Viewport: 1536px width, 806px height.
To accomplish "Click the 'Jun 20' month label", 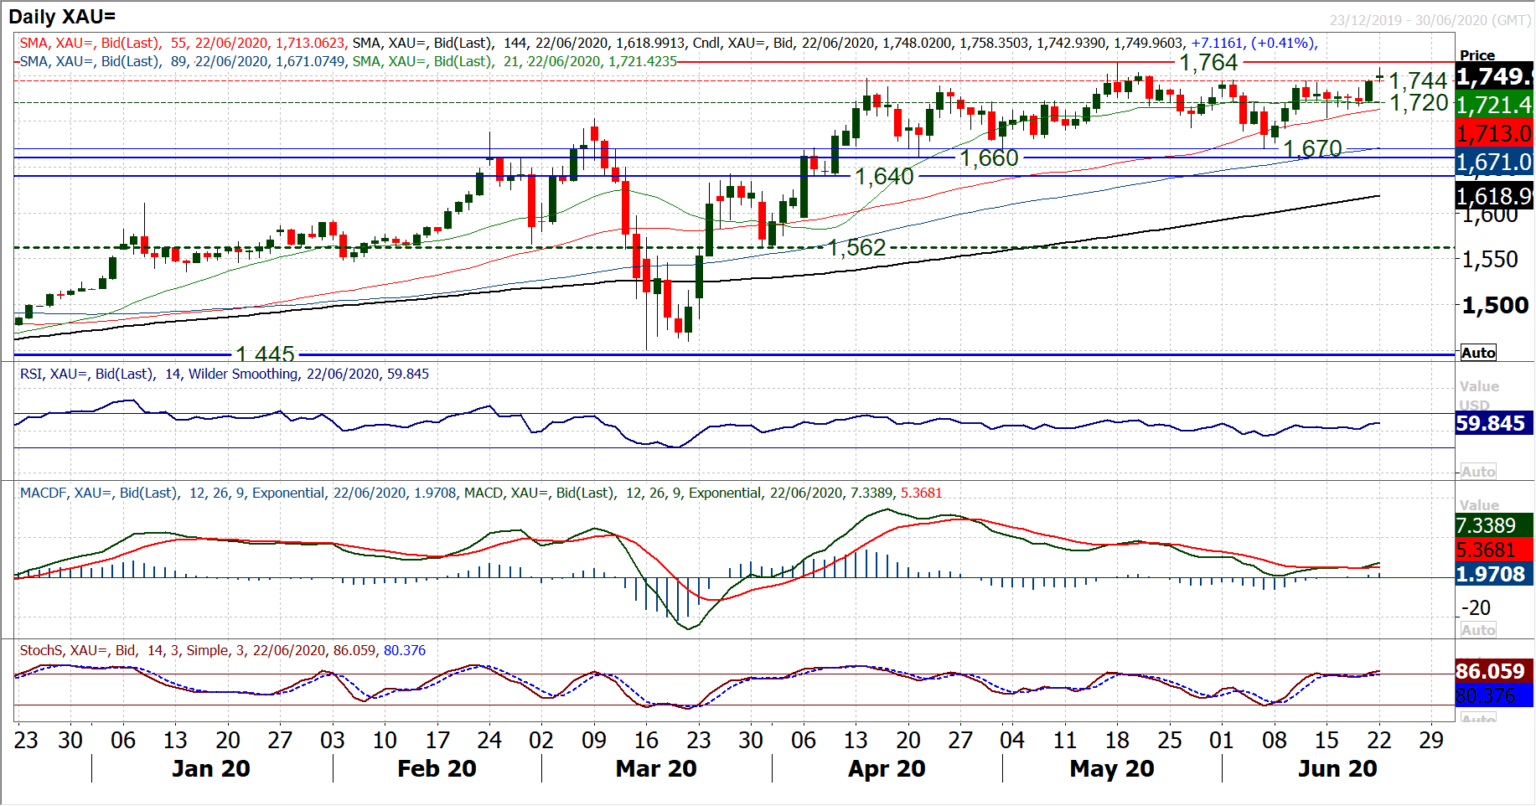I will pos(1337,769).
